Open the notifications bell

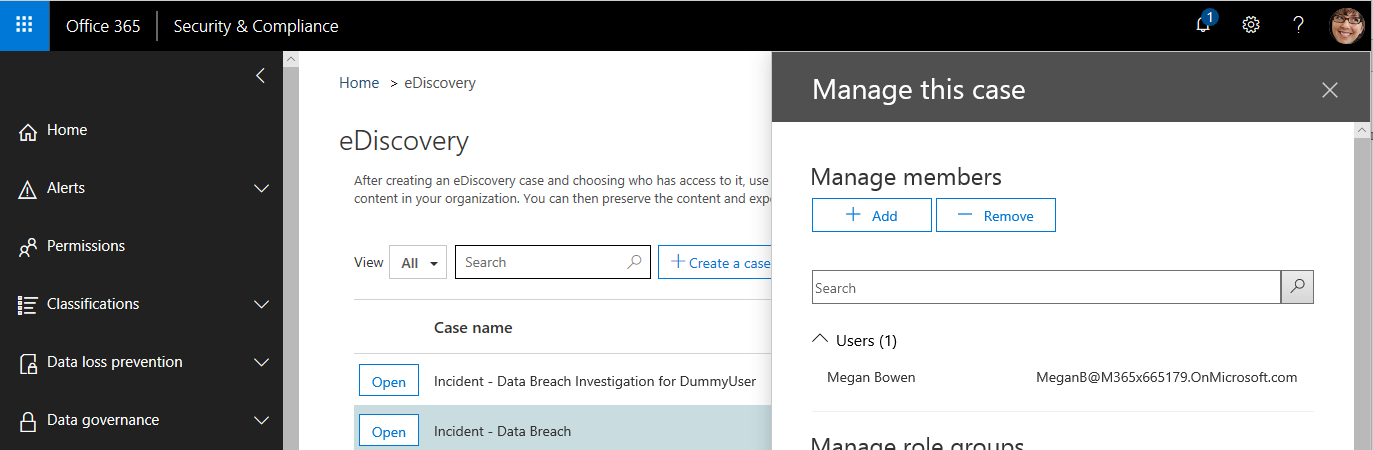click(1203, 25)
